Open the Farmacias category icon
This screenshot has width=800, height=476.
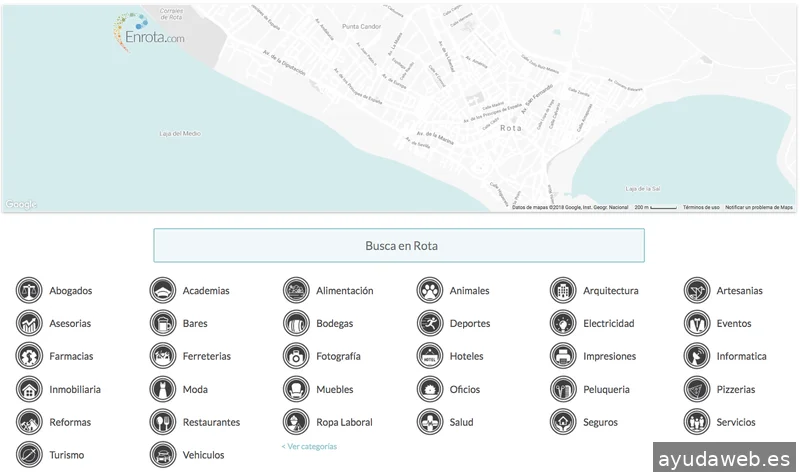(x=29, y=356)
